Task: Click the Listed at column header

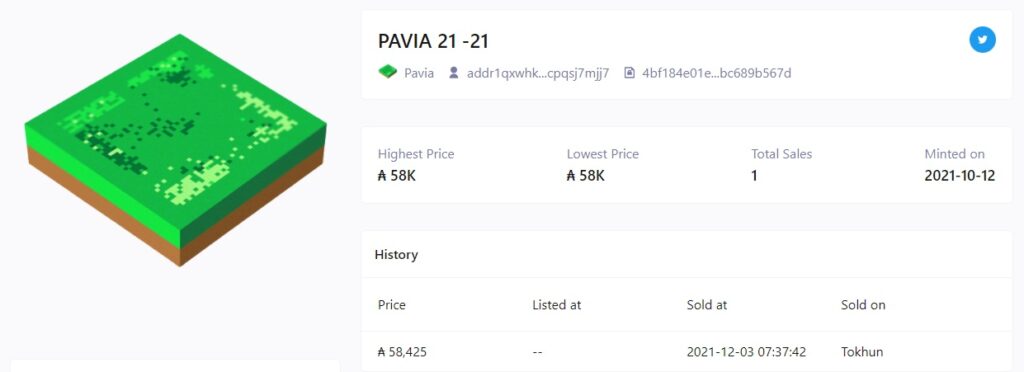Action: 556,305
